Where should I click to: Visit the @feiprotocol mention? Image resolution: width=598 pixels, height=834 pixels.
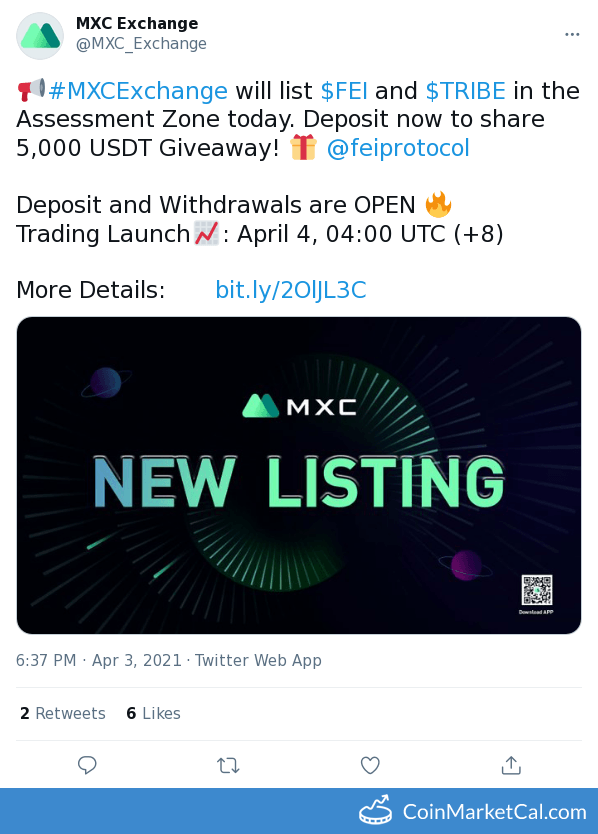398,148
